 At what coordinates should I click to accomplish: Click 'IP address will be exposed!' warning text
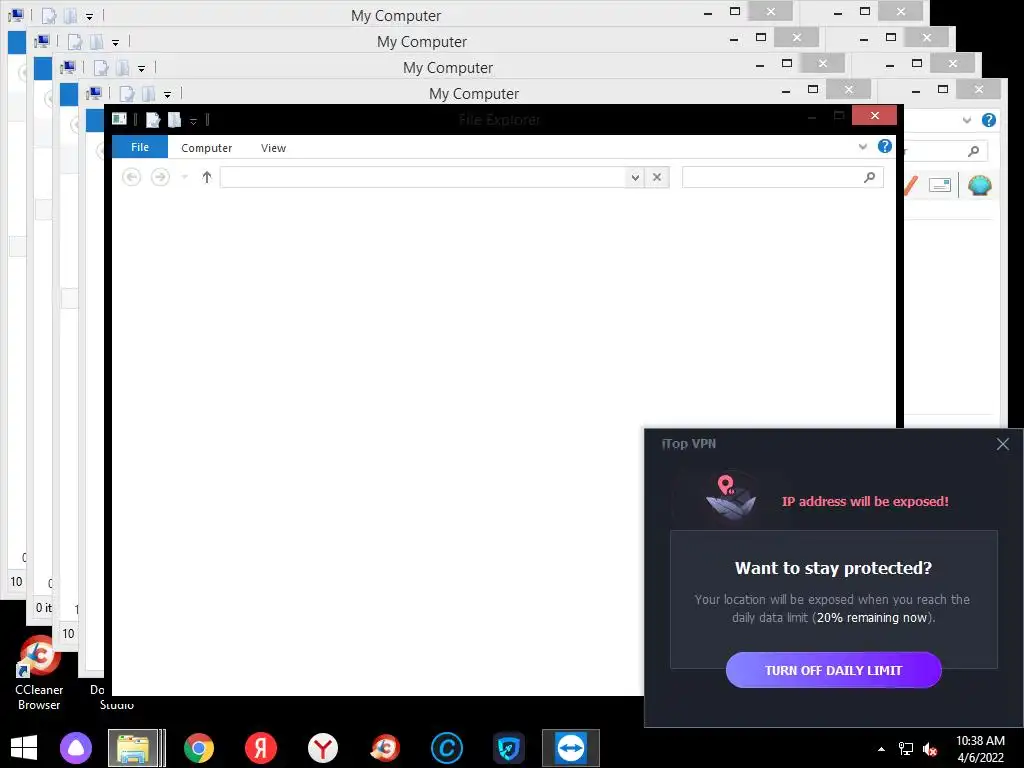[865, 502]
